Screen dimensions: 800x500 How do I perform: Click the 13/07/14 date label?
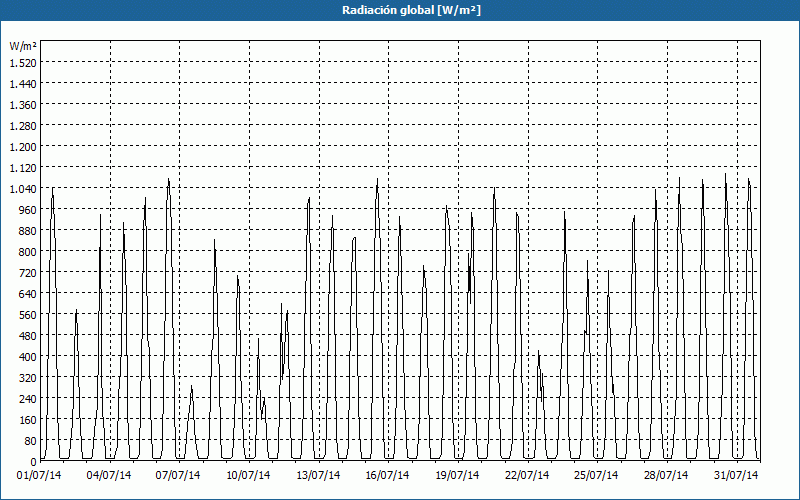coord(318,475)
